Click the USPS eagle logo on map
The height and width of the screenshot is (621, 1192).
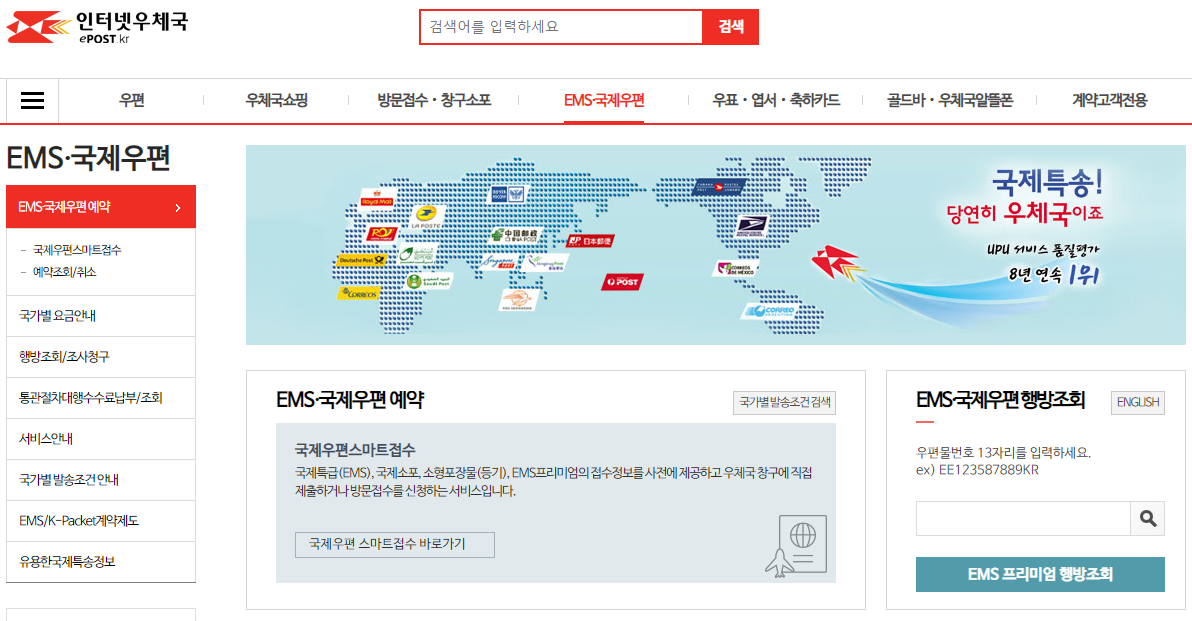(752, 226)
